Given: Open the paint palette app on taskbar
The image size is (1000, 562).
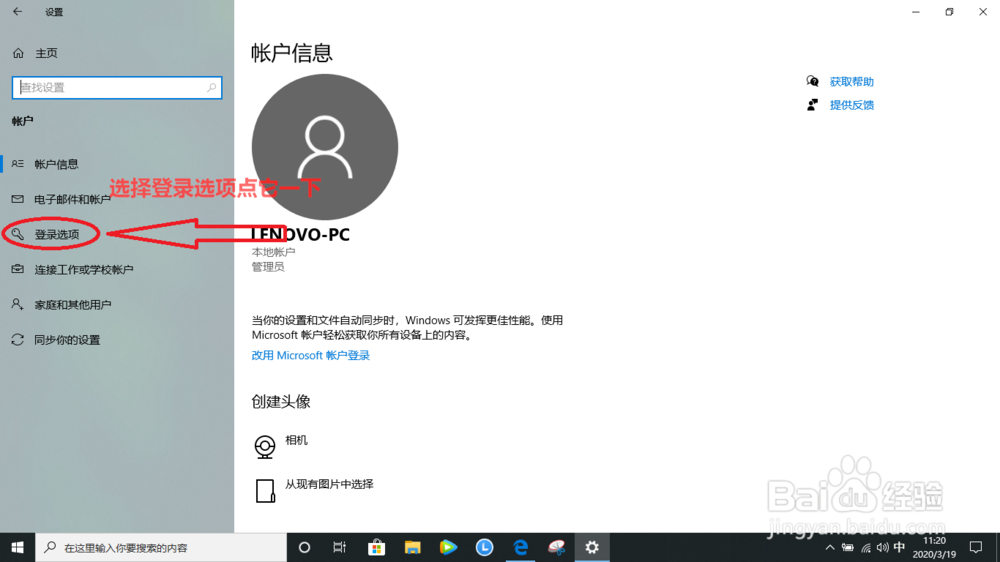Looking at the screenshot, I should click(556, 547).
